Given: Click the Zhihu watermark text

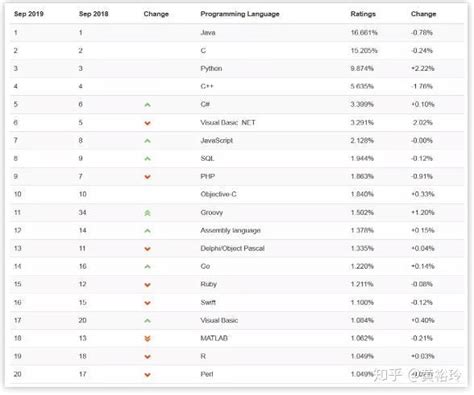Looking at the screenshot, I should coord(417,375).
